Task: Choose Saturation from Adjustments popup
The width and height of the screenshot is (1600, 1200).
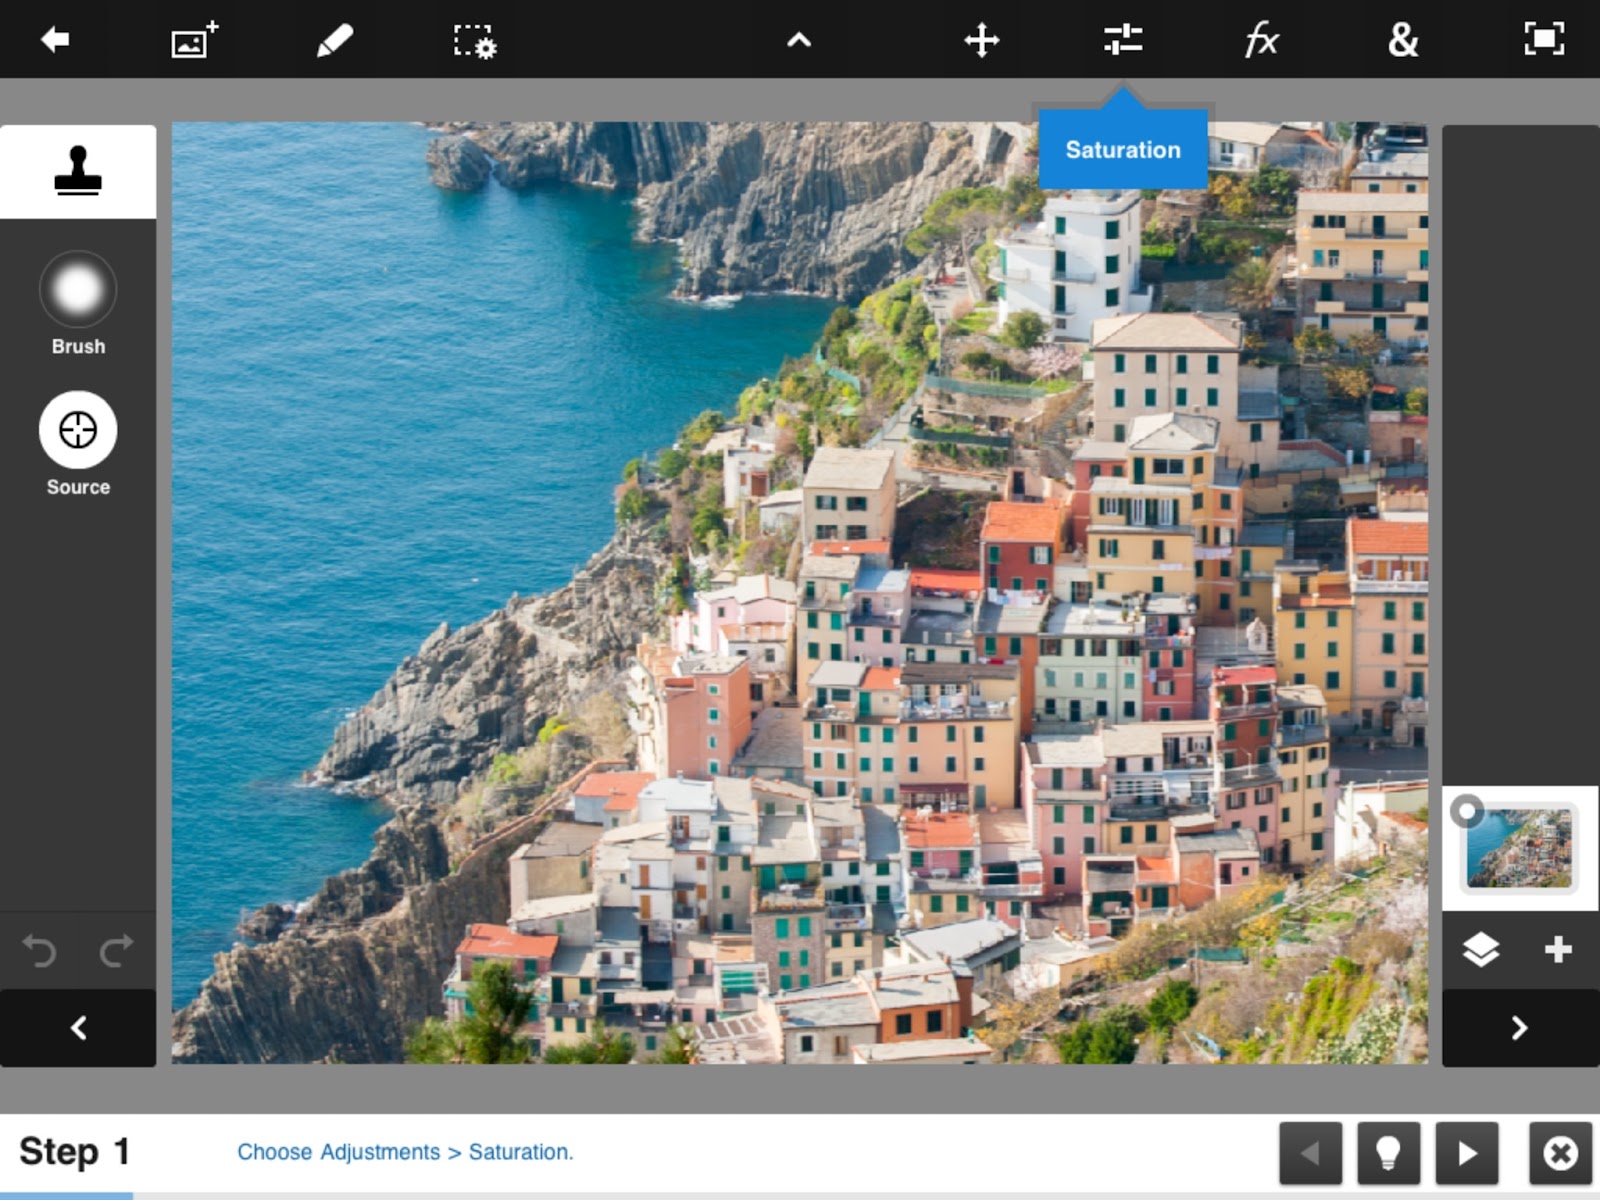Action: pos(1123,150)
